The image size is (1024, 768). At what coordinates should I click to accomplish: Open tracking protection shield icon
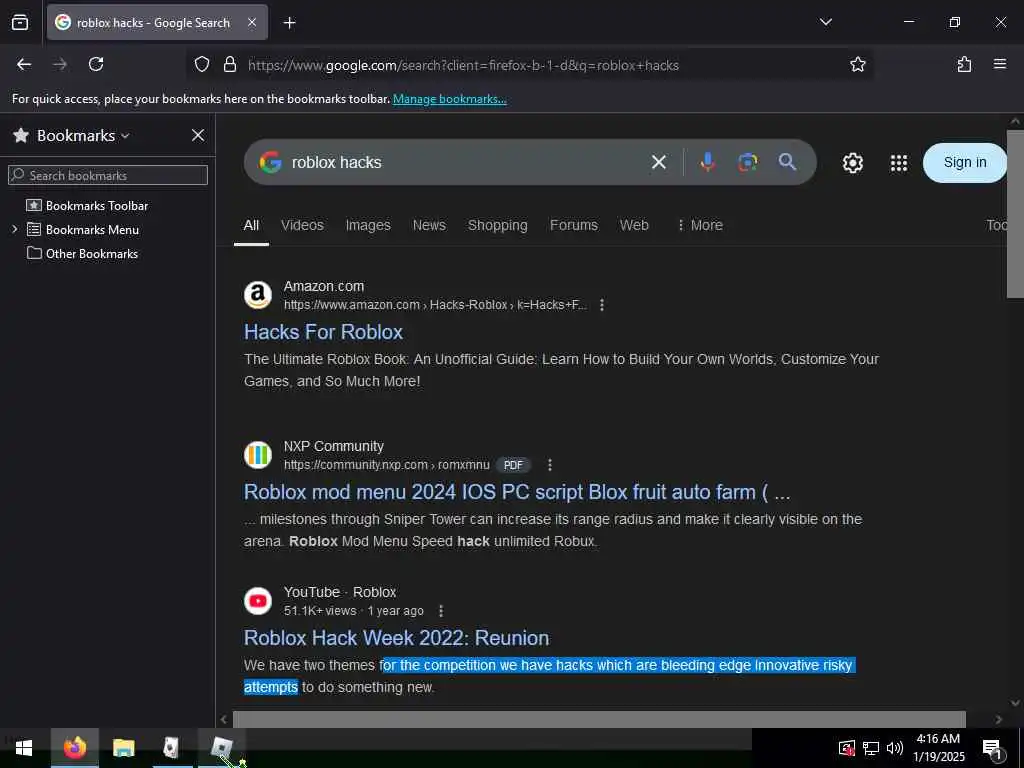point(202,64)
